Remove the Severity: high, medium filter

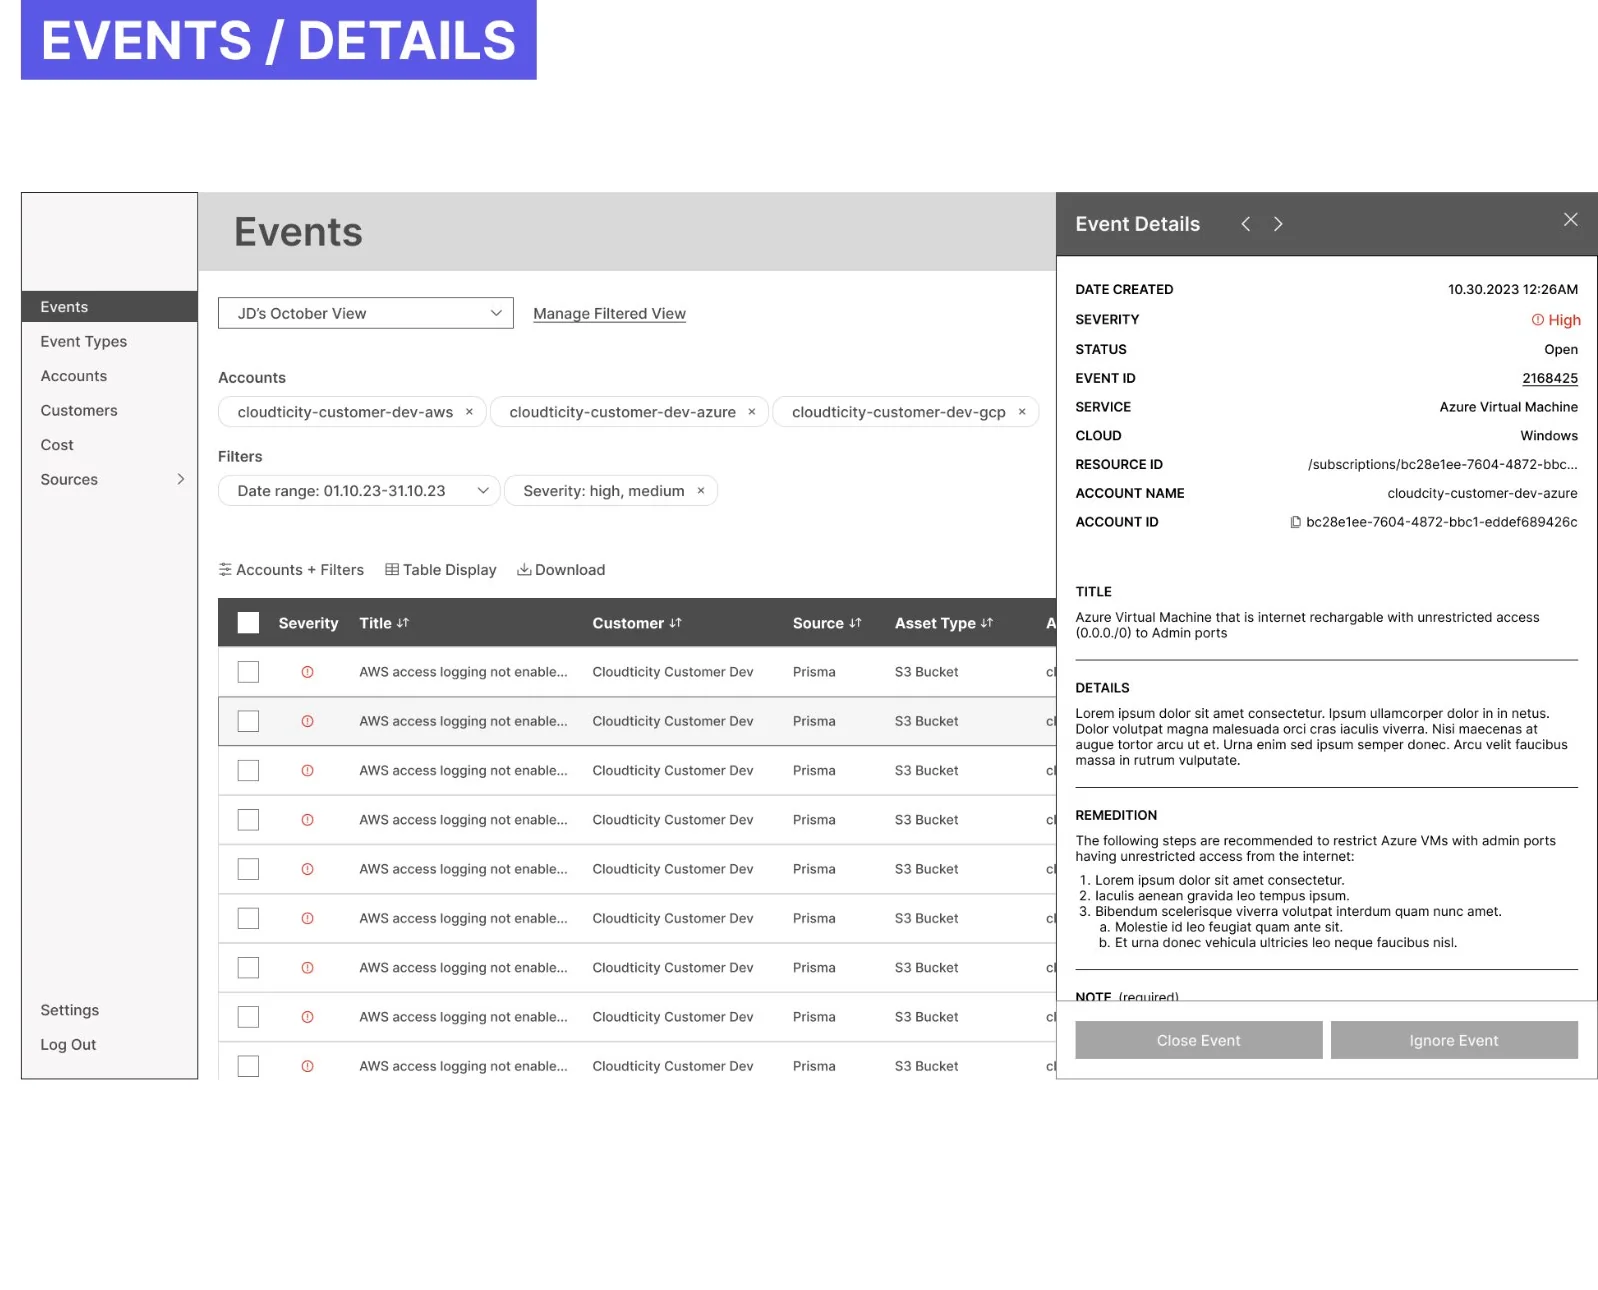pyautogui.click(x=701, y=491)
